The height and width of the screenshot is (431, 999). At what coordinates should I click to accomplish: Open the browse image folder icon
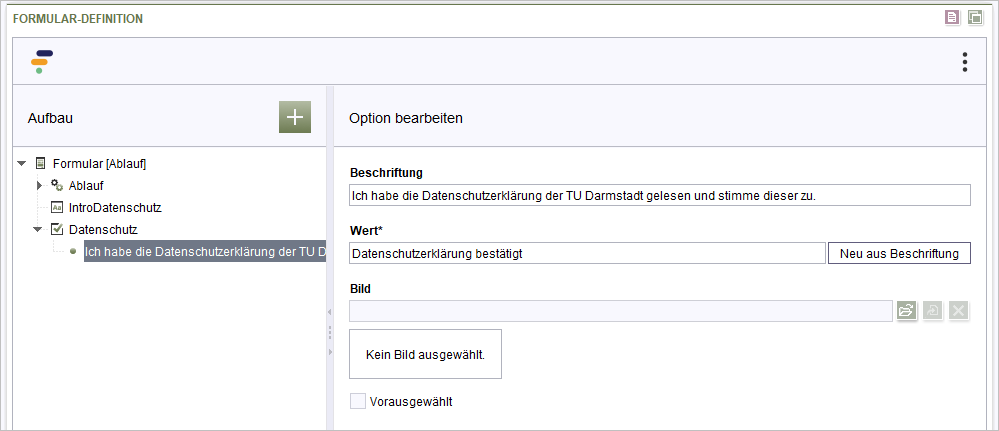coord(906,310)
